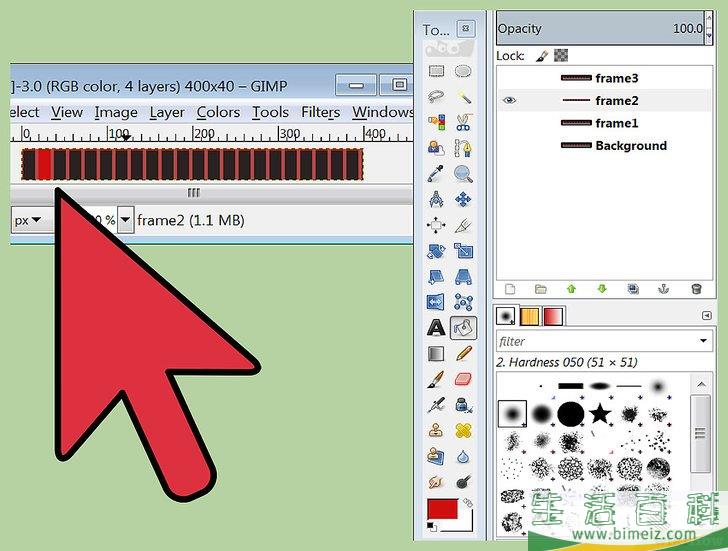Duplicate the selected layer button
The height and width of the screenshot is (551, 728).
coord(633,290)
